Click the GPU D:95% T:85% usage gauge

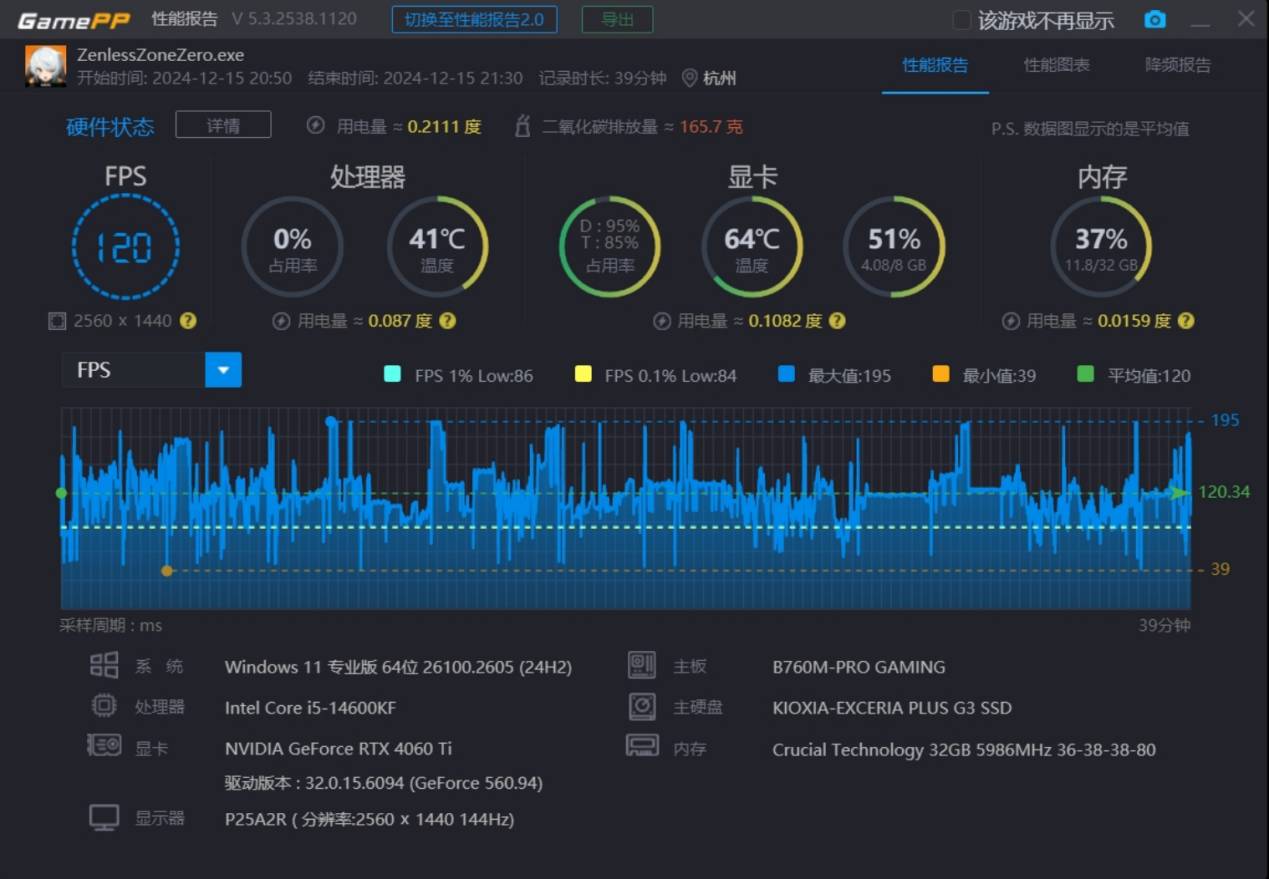click(610, 247)
